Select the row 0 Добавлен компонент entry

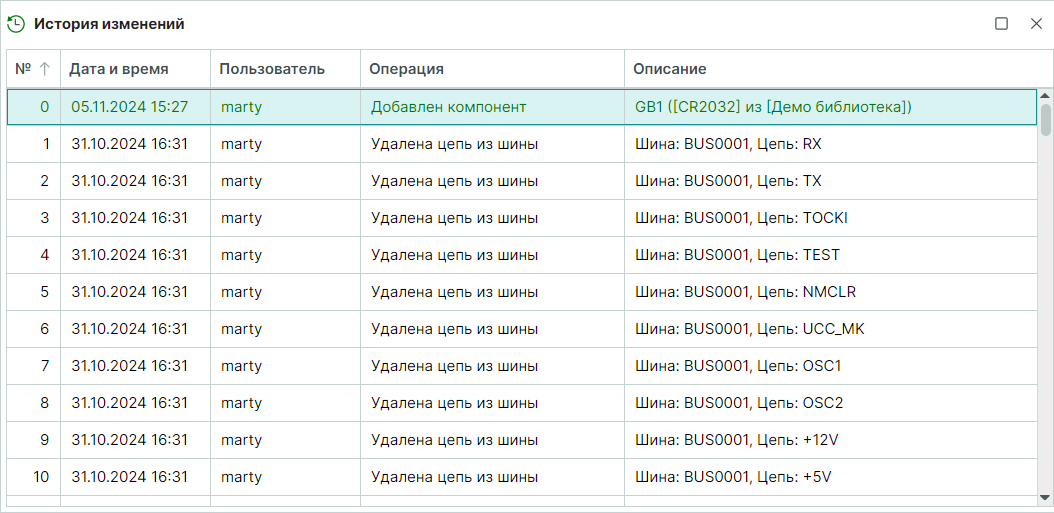point(448,107)
